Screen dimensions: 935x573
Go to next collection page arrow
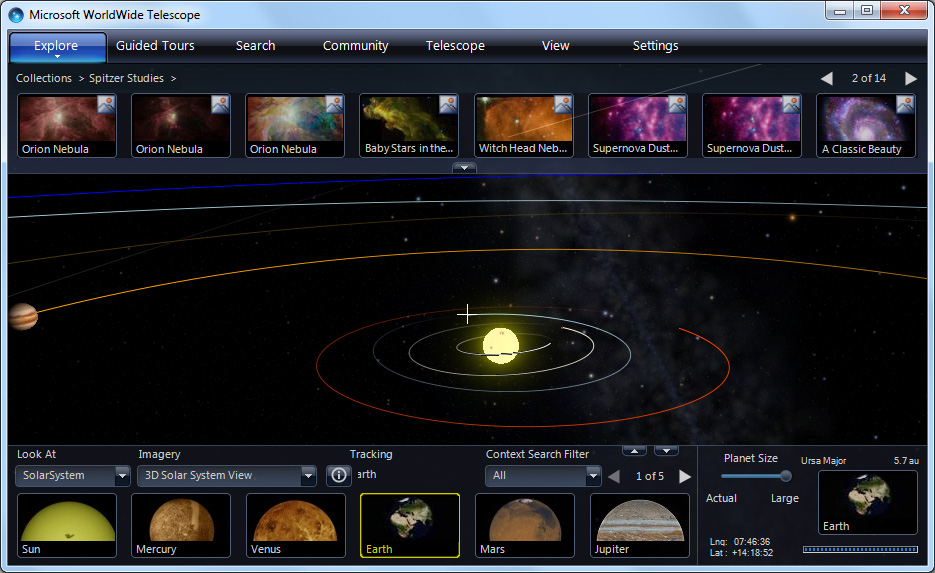(911, 79)
